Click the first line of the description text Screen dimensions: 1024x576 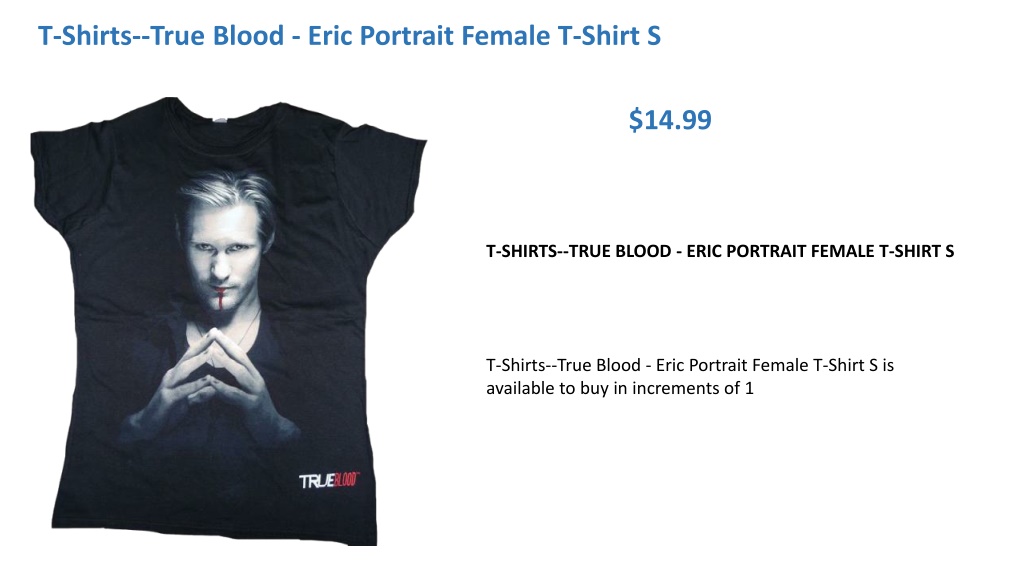tap(690, 365)
